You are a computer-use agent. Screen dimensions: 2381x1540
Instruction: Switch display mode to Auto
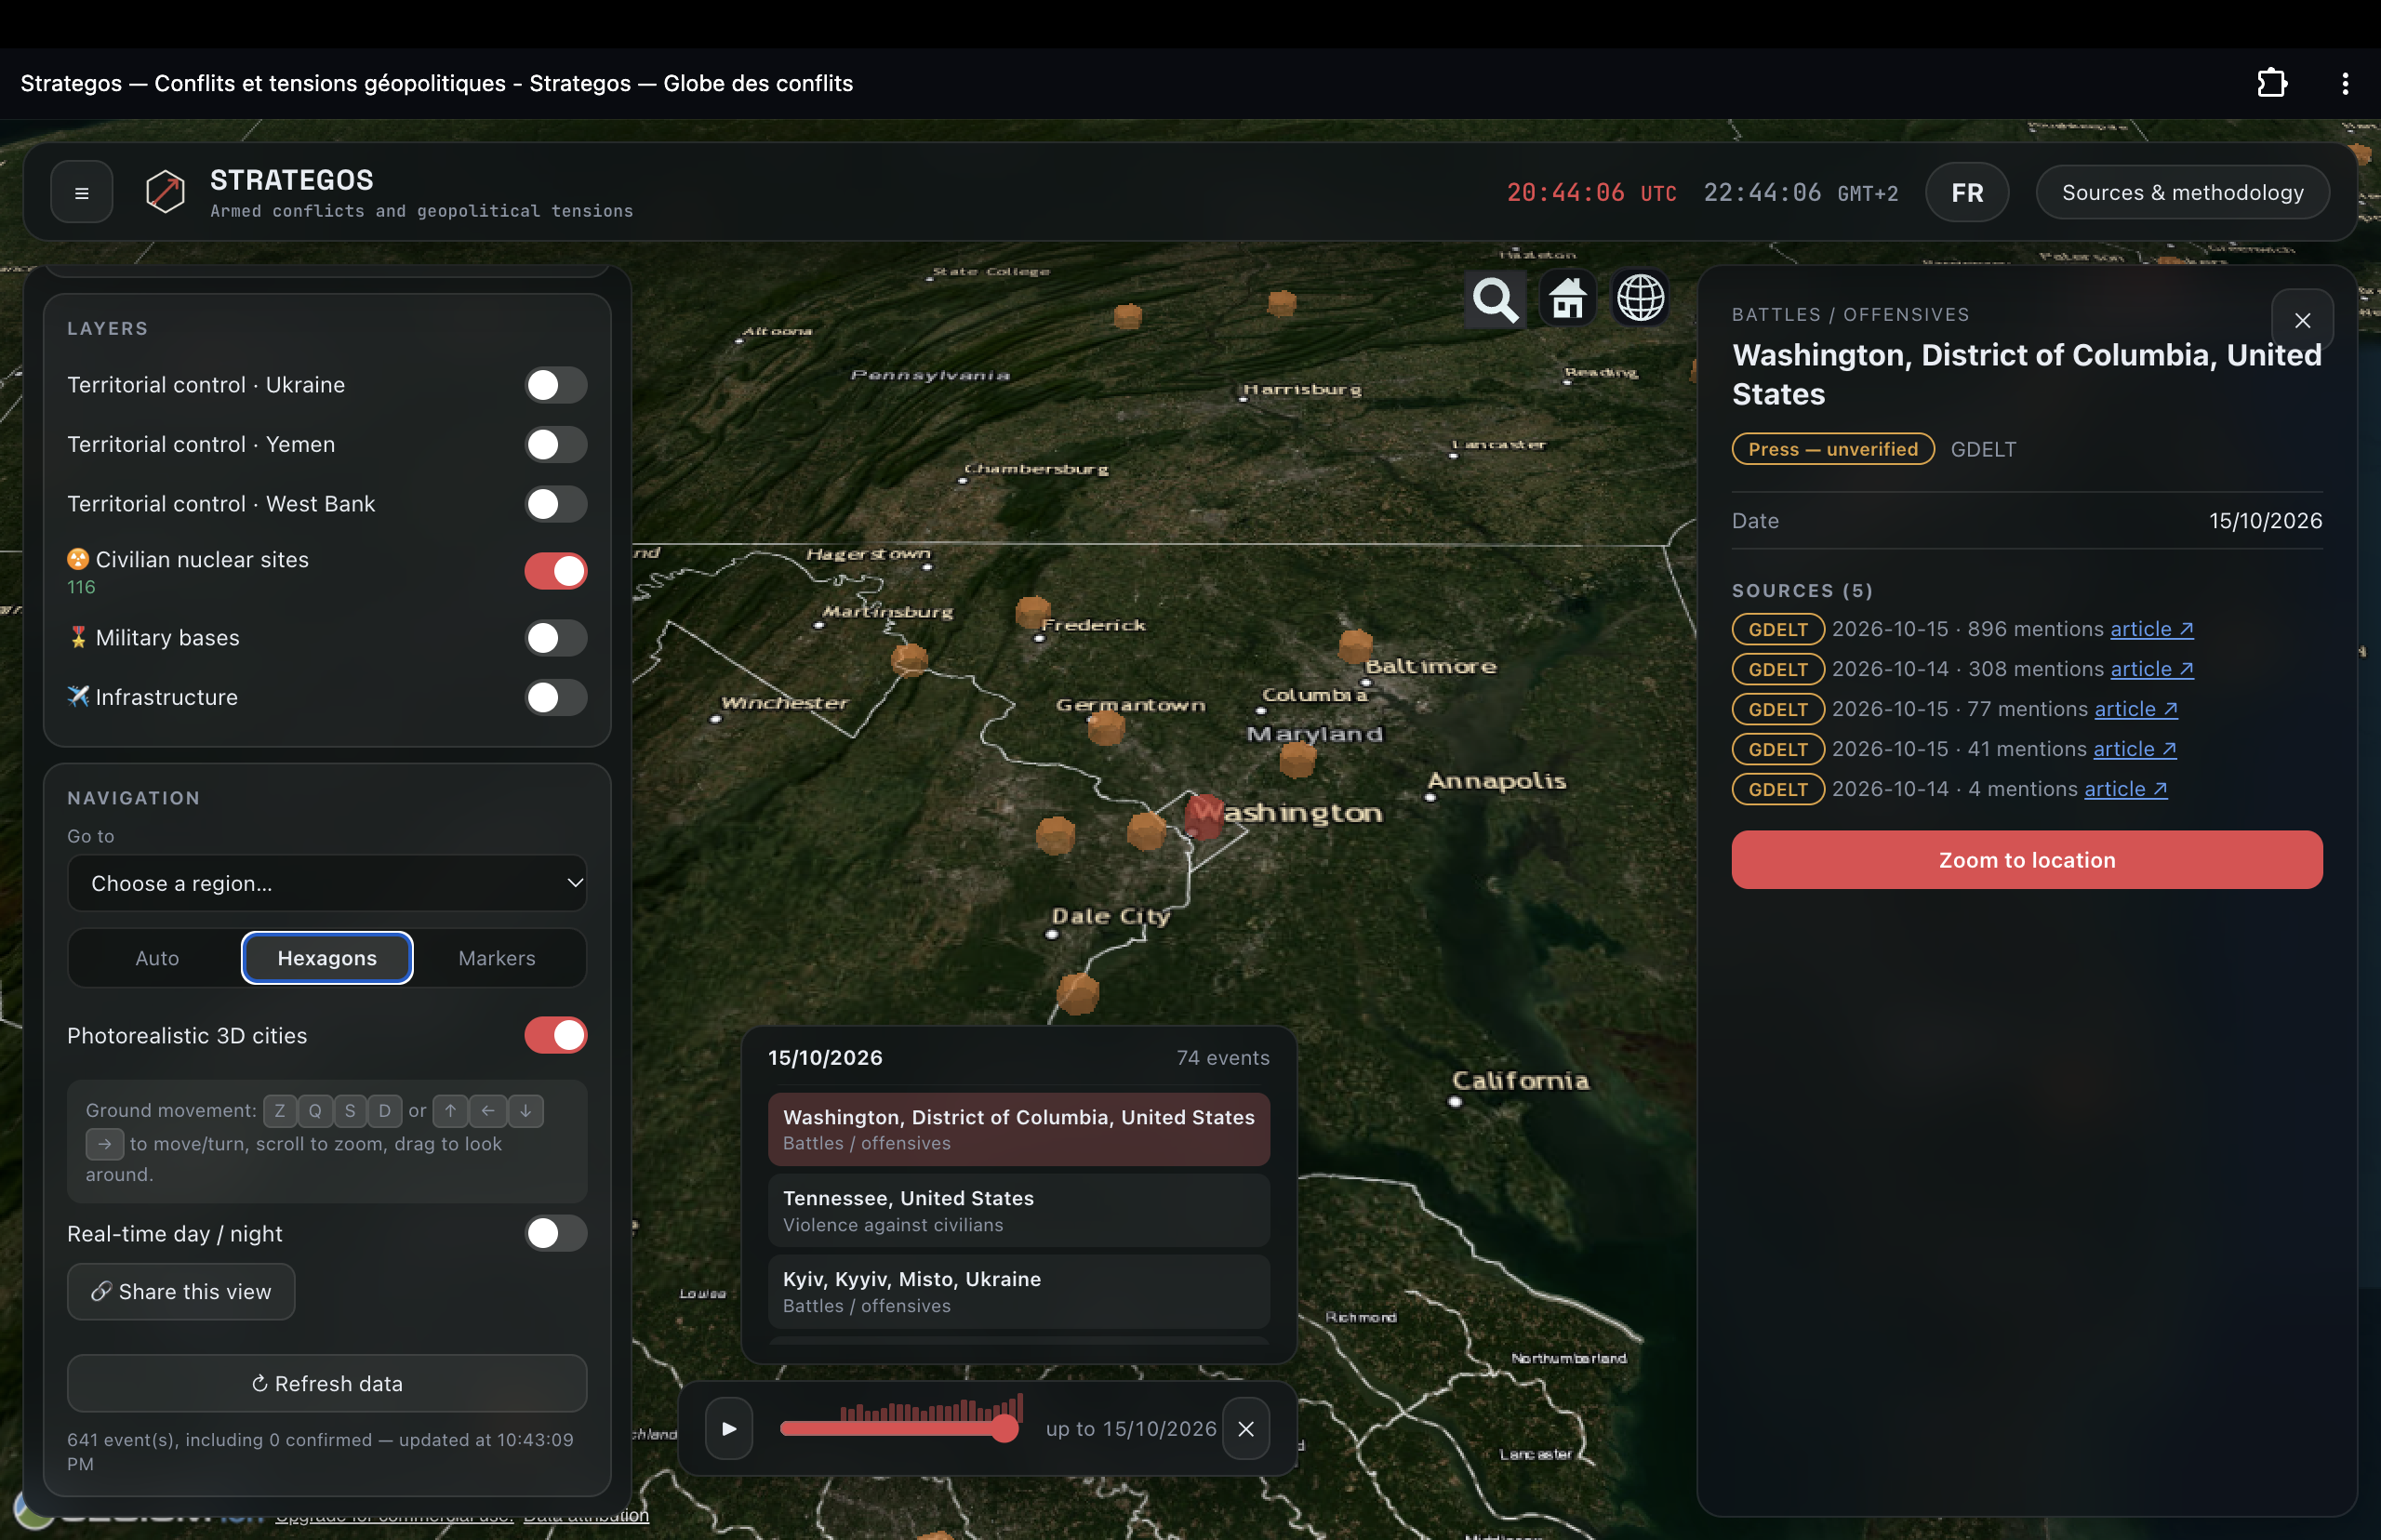point(157,958)
